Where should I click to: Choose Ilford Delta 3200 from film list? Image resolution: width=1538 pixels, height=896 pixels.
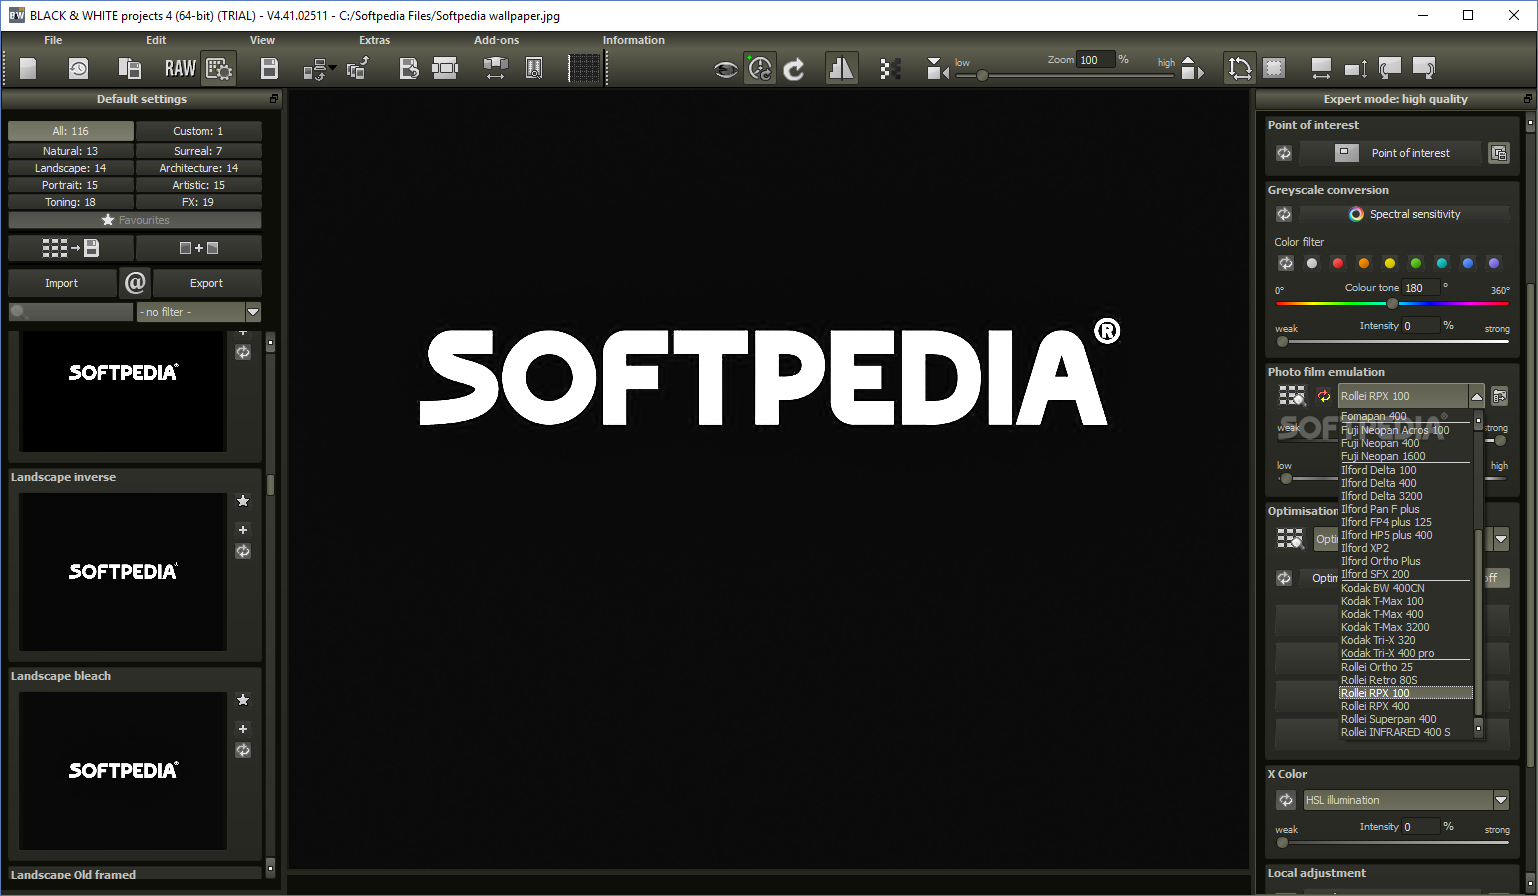coord(1382,496)
